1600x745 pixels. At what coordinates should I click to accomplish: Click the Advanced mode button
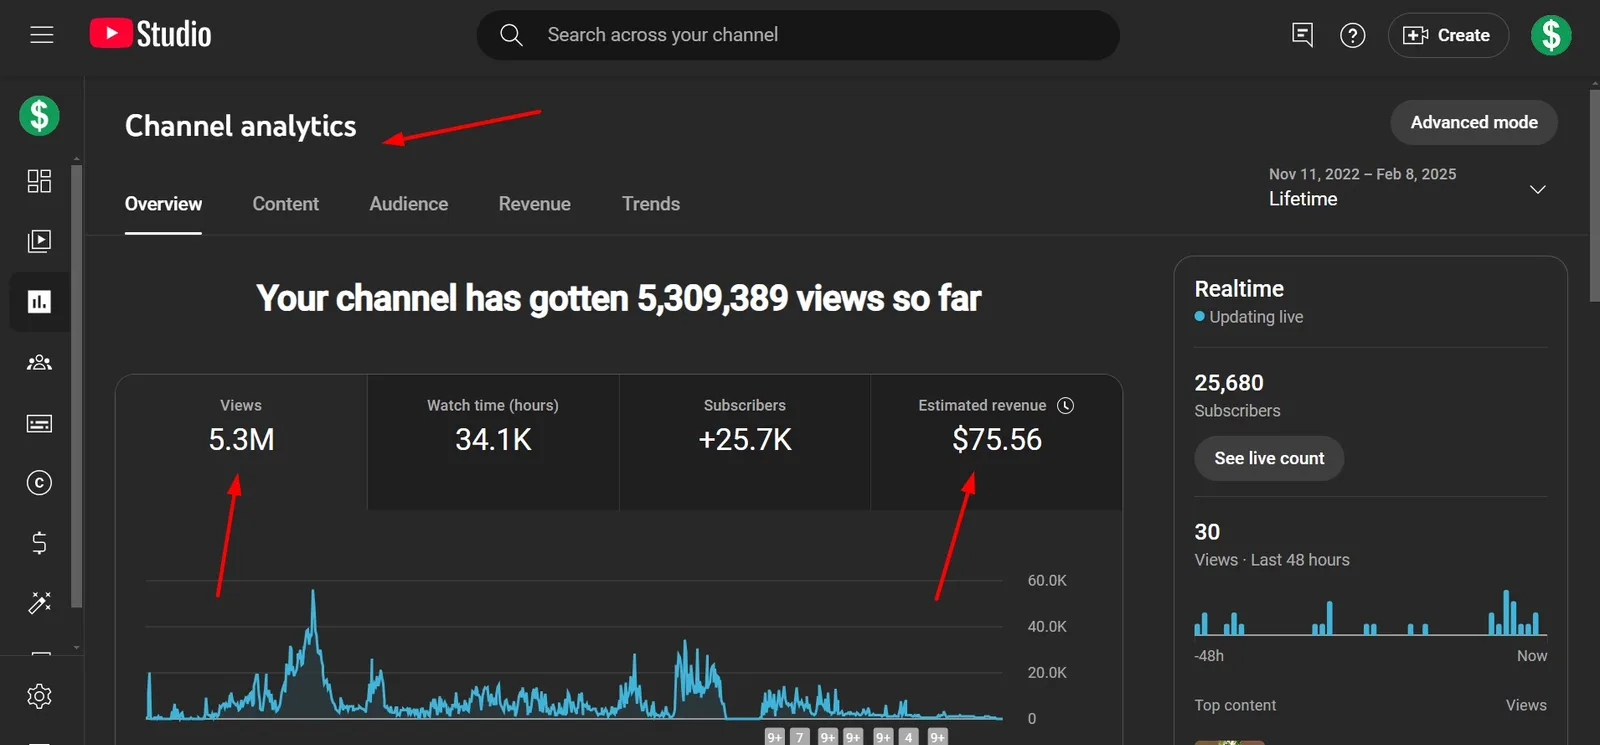click(x=1474, y=122)
